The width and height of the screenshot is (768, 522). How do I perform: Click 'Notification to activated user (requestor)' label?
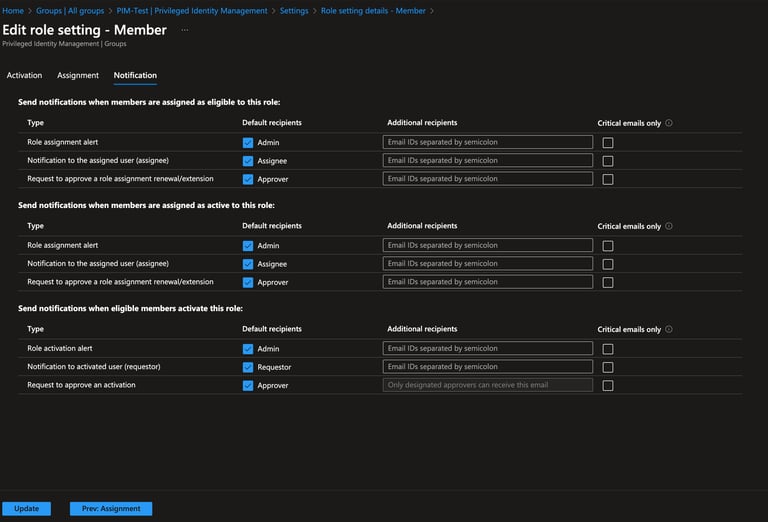click(x=94, y=366)
